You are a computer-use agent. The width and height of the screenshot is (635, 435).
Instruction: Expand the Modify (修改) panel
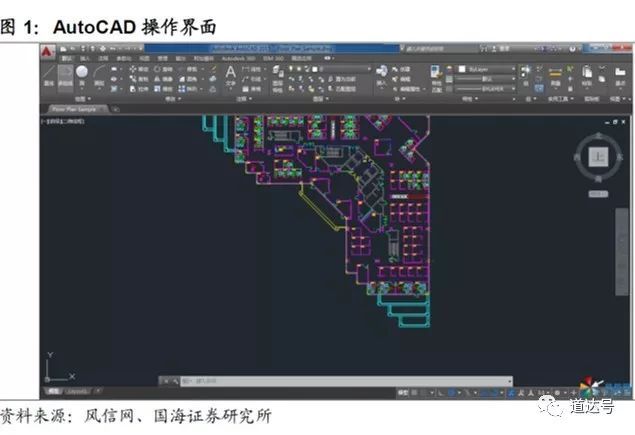pyautogui.click(x=173, y=99)
